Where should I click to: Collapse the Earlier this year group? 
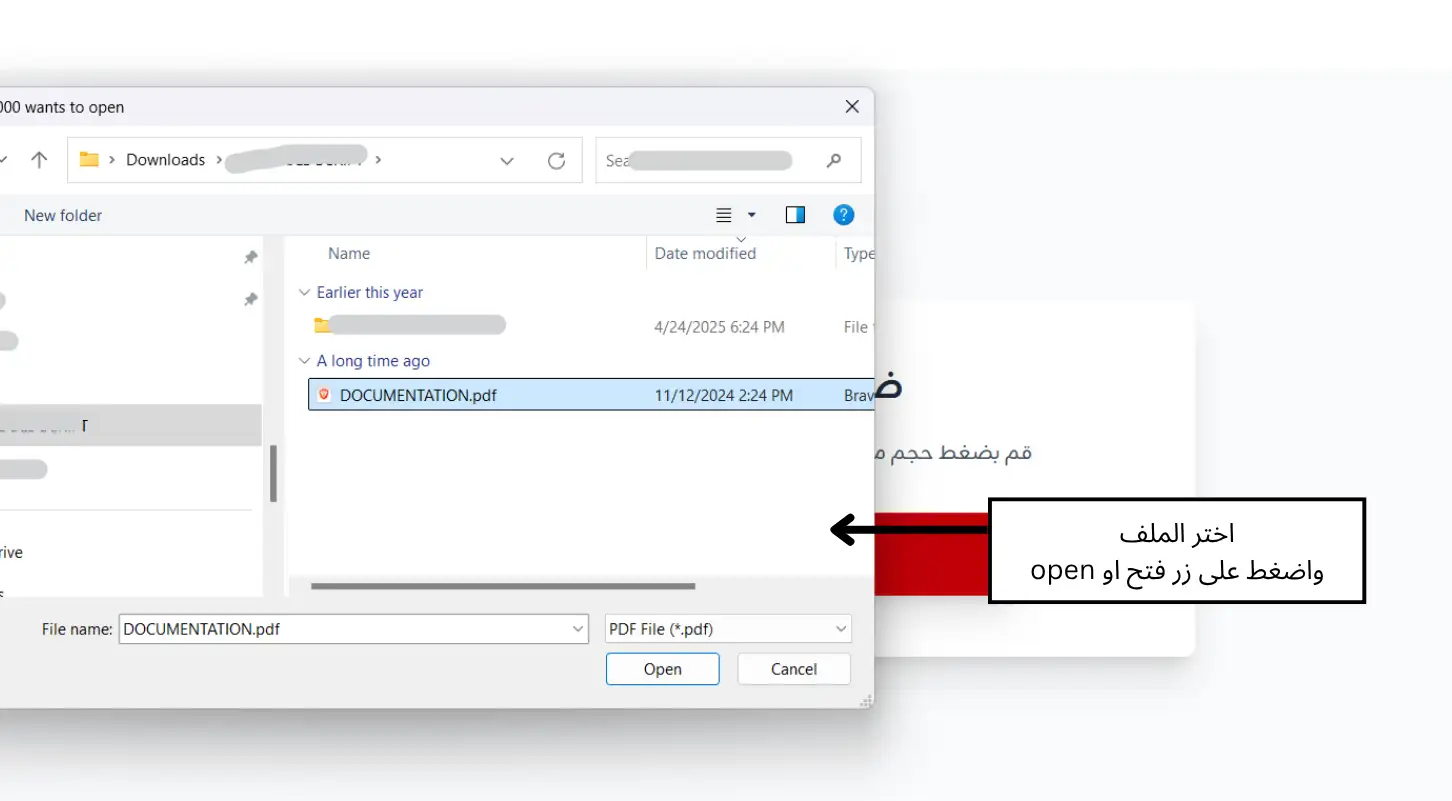(x=304, y=293)
